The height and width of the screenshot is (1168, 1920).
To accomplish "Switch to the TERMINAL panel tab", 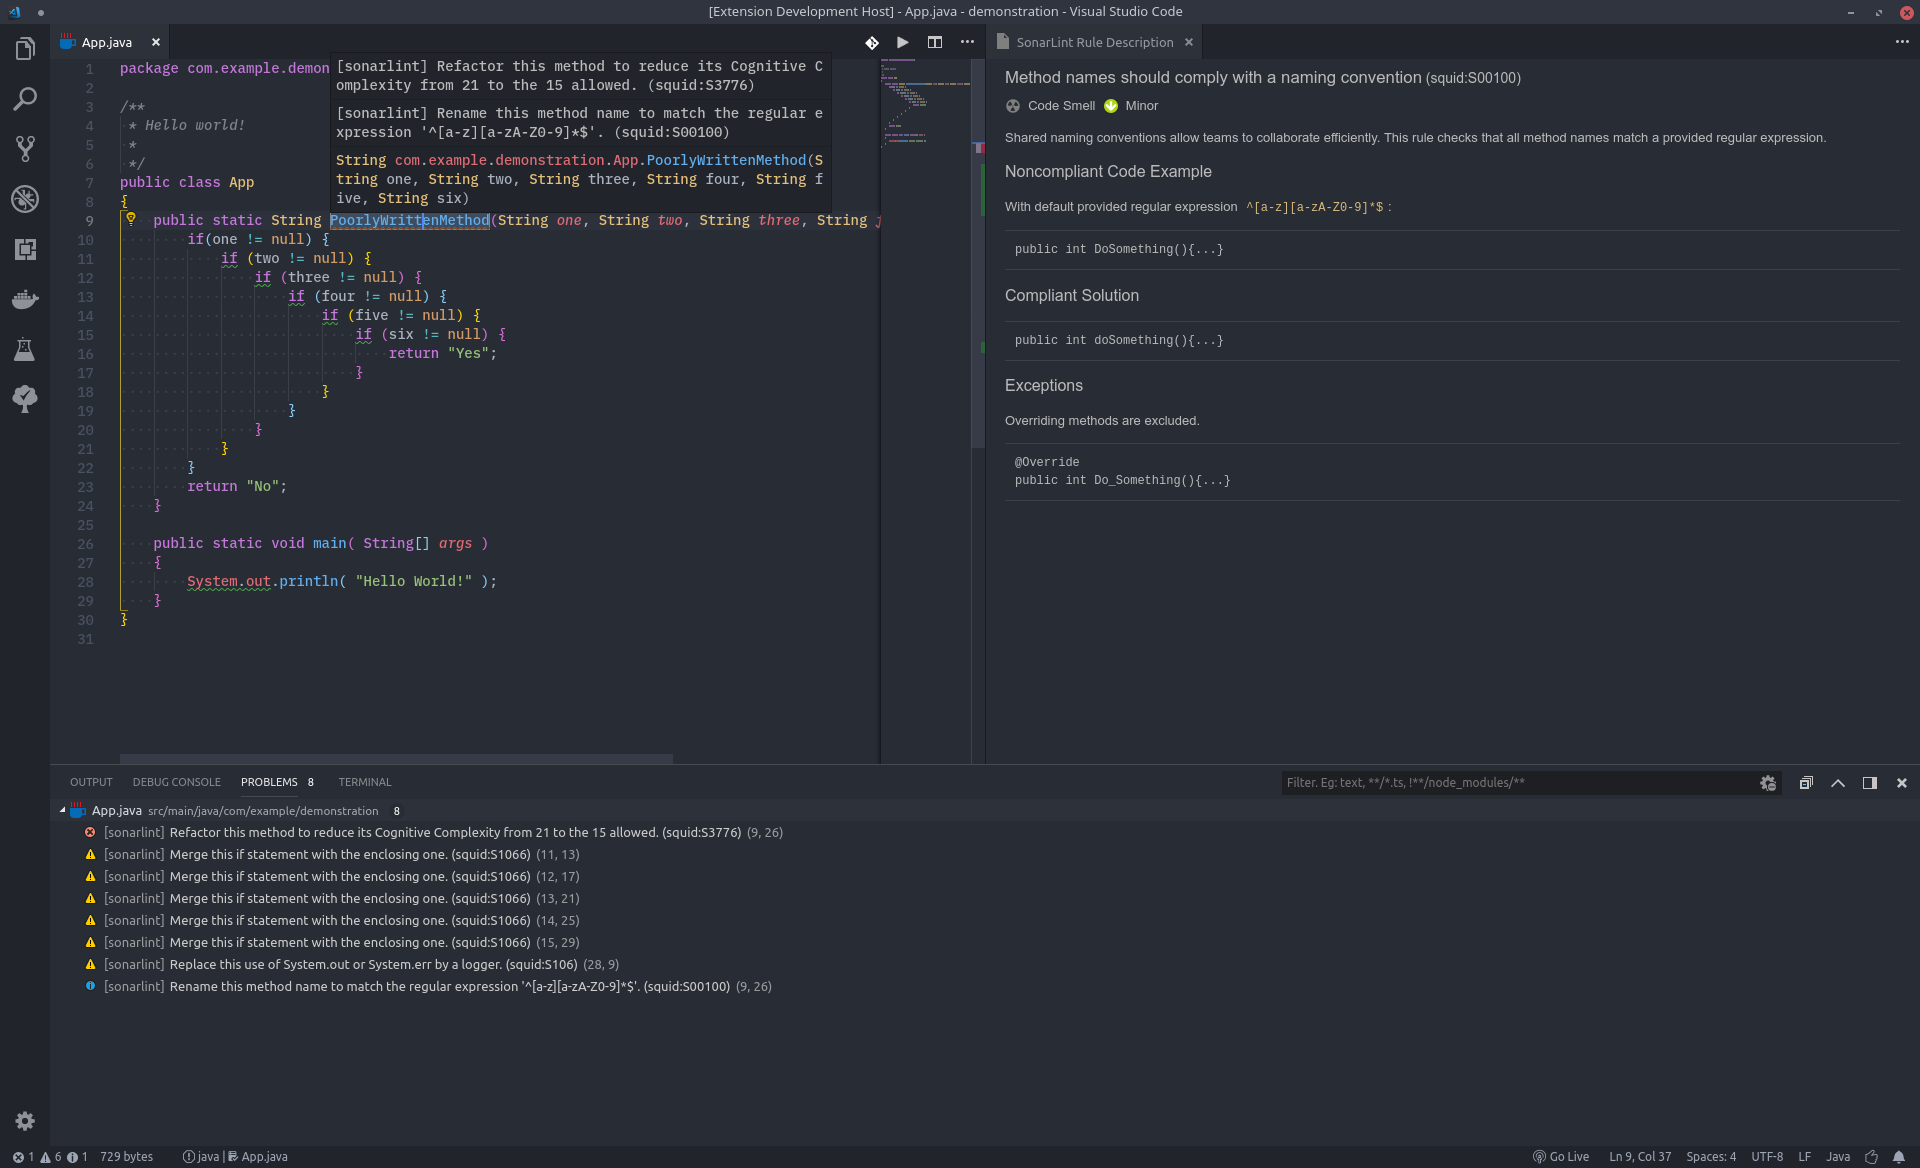I will [x=364, y=782].
